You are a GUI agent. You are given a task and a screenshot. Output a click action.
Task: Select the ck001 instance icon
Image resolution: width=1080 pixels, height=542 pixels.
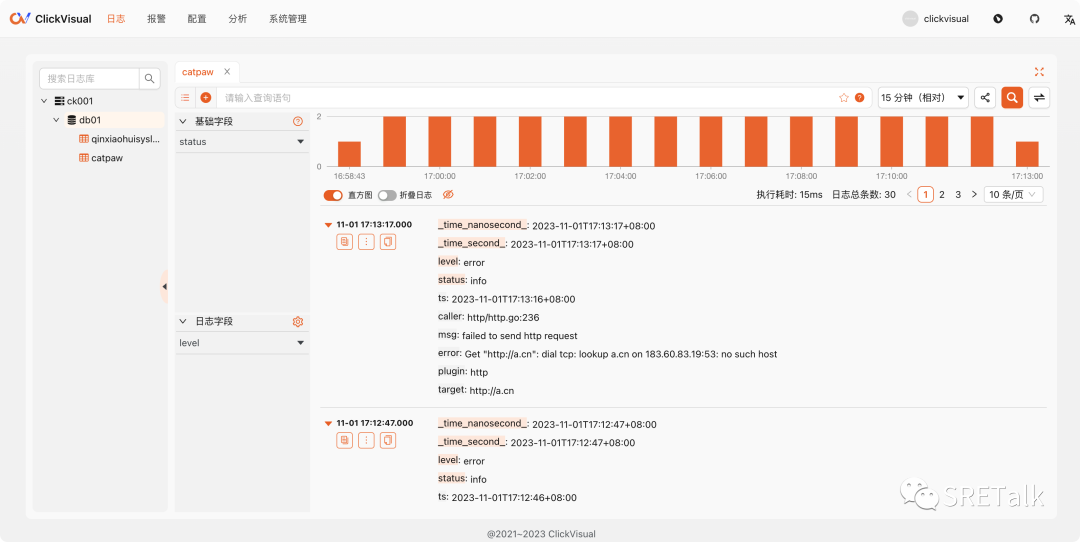pos(59,101)
